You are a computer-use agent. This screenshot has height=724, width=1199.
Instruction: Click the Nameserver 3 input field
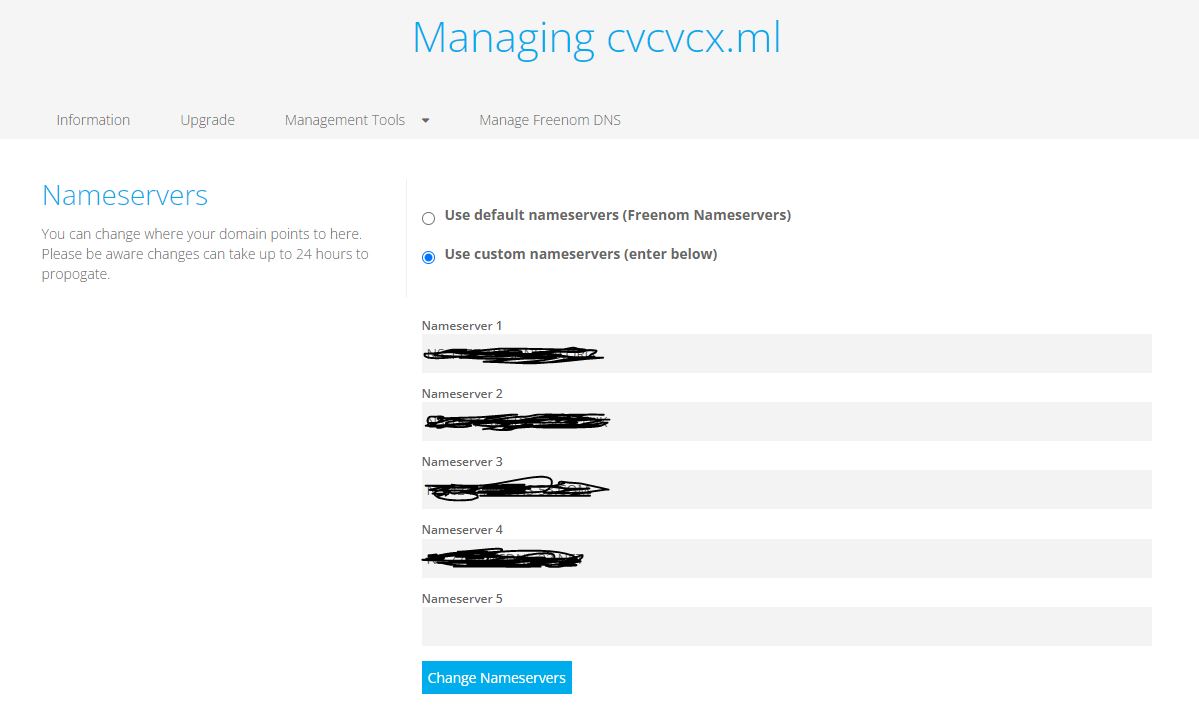[x=786, y=489]
